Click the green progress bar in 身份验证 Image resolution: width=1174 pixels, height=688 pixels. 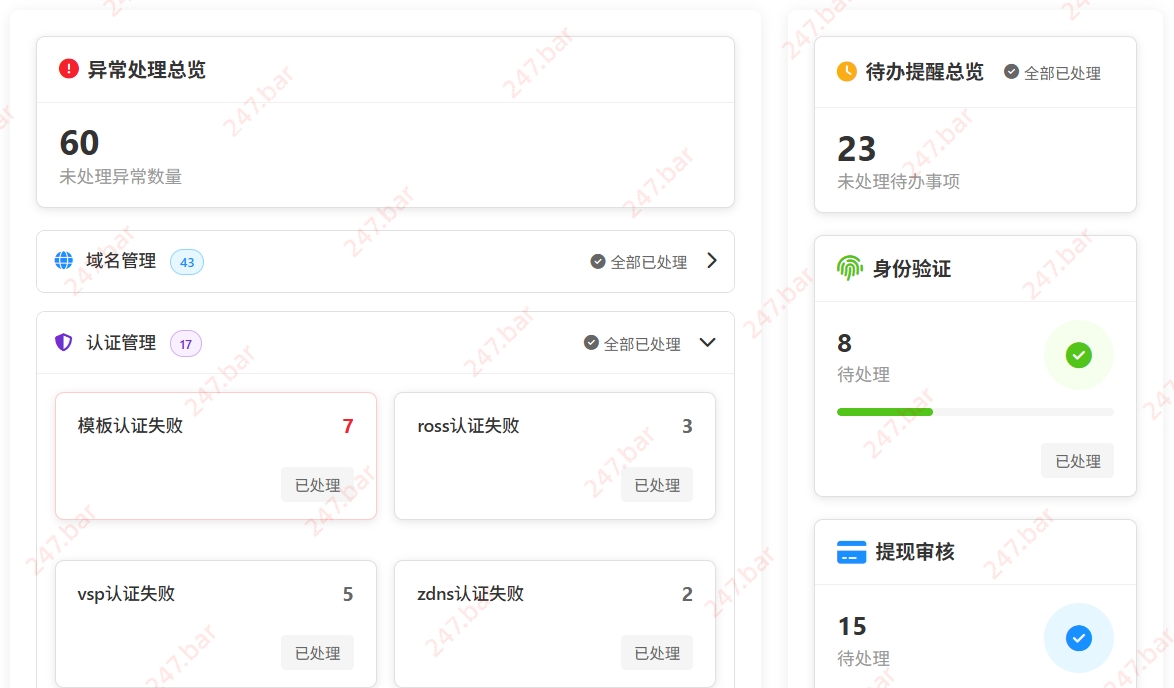click(885, 412)
